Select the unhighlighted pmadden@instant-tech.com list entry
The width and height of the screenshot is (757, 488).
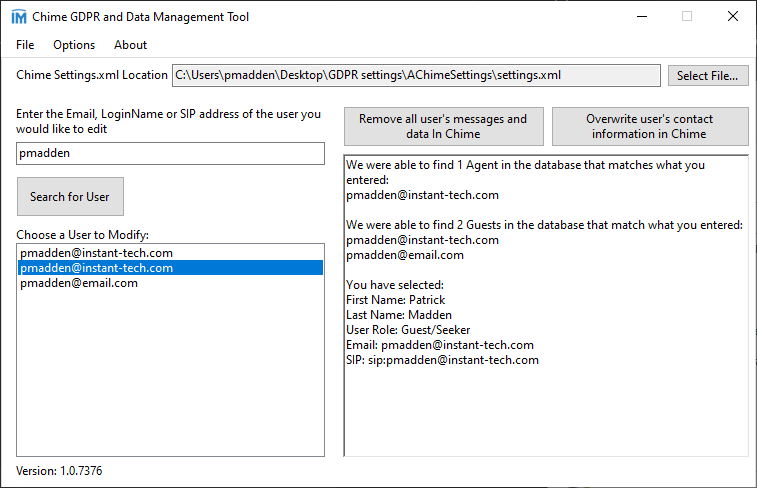click(x=97, y=253)
